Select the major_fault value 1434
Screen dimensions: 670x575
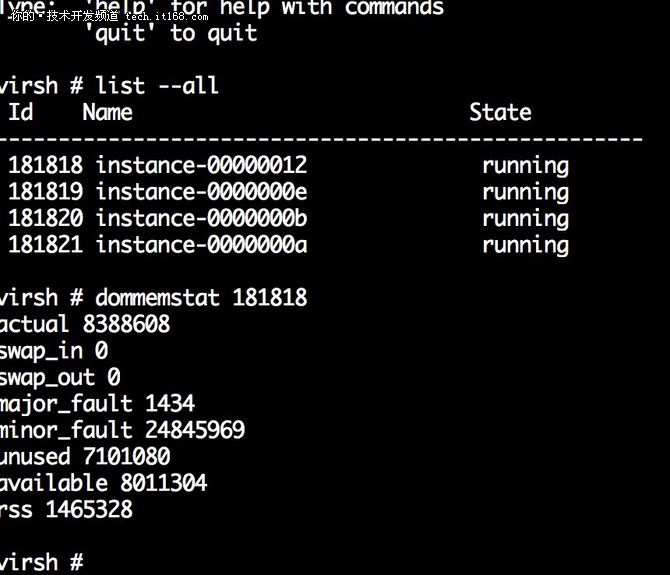click(x=170, y=403)
